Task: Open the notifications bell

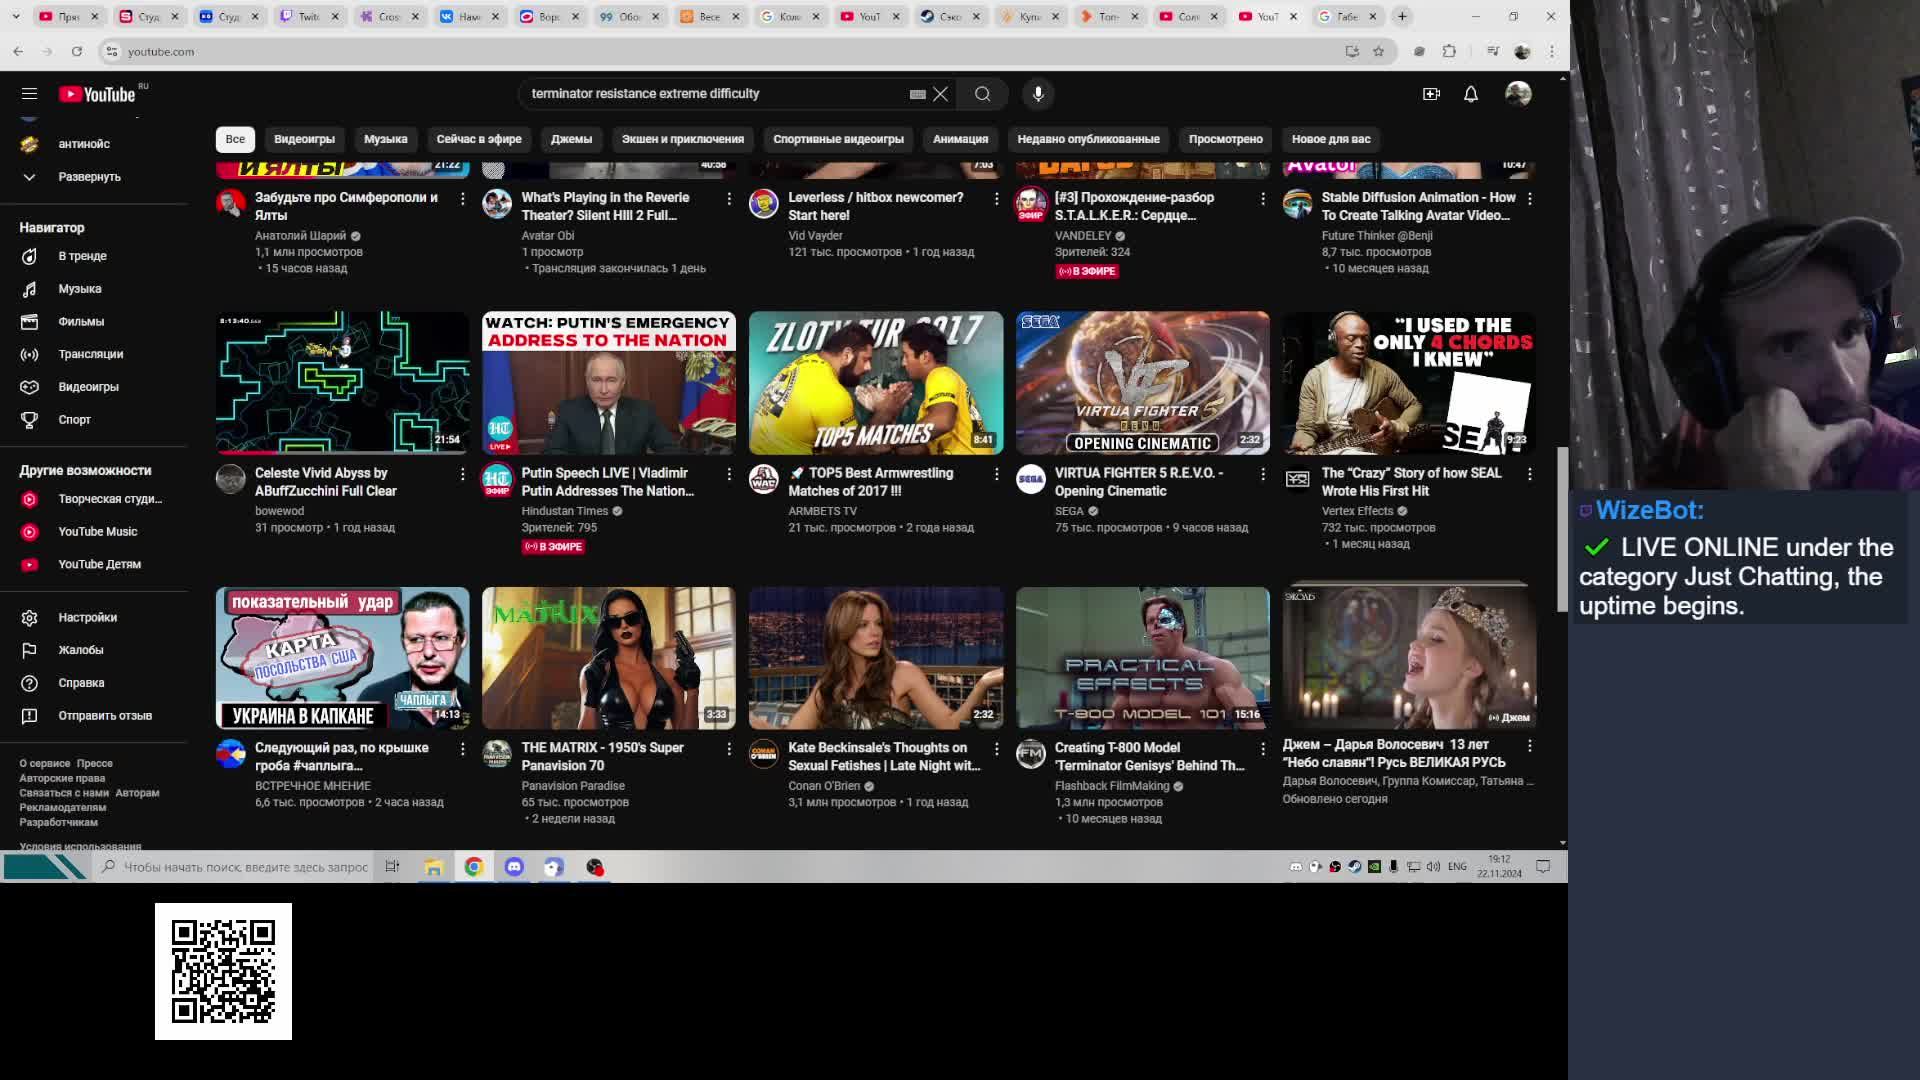Action: (x=1470, y=94)
